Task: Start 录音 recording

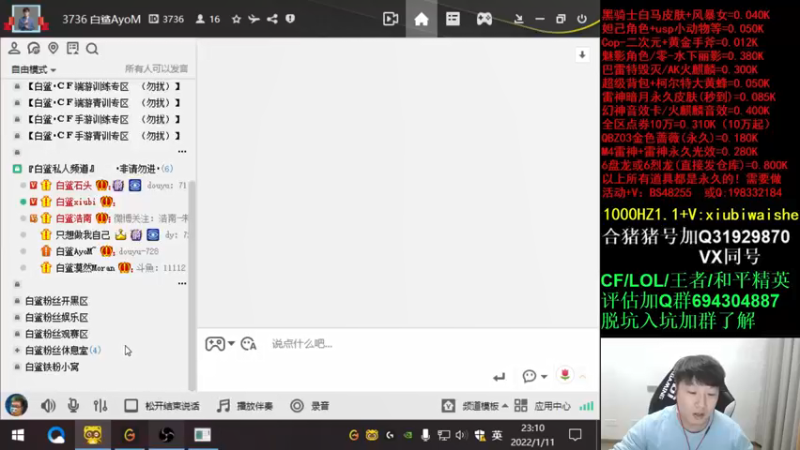Action: (310, 406)
